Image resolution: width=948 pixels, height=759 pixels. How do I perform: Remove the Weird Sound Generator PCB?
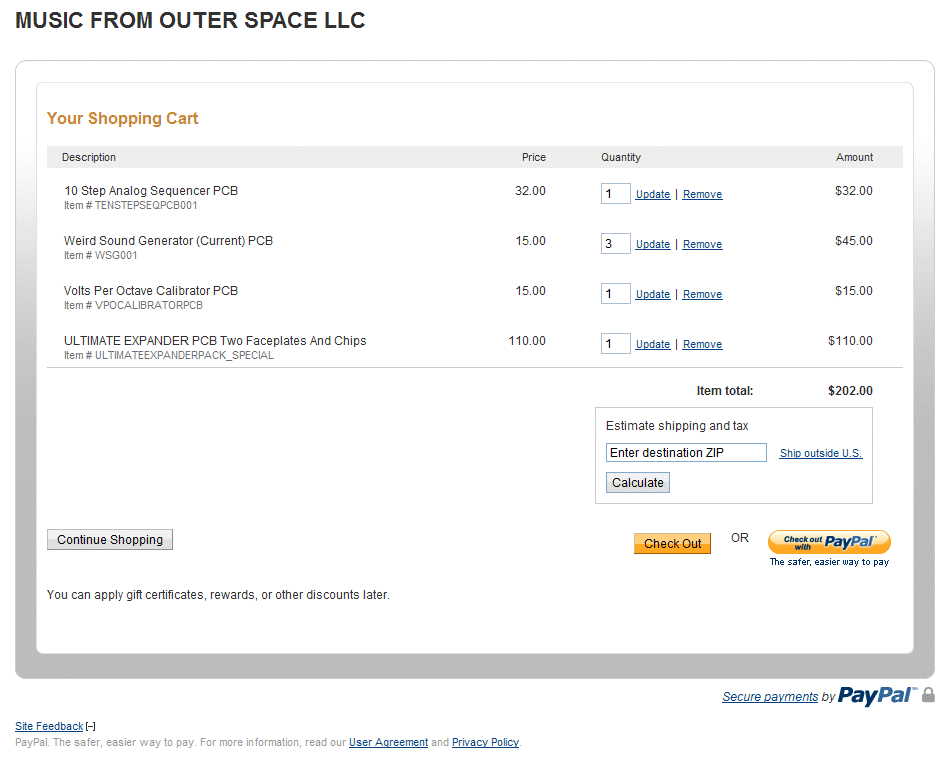pyautogui.click(x=702, y=245)
